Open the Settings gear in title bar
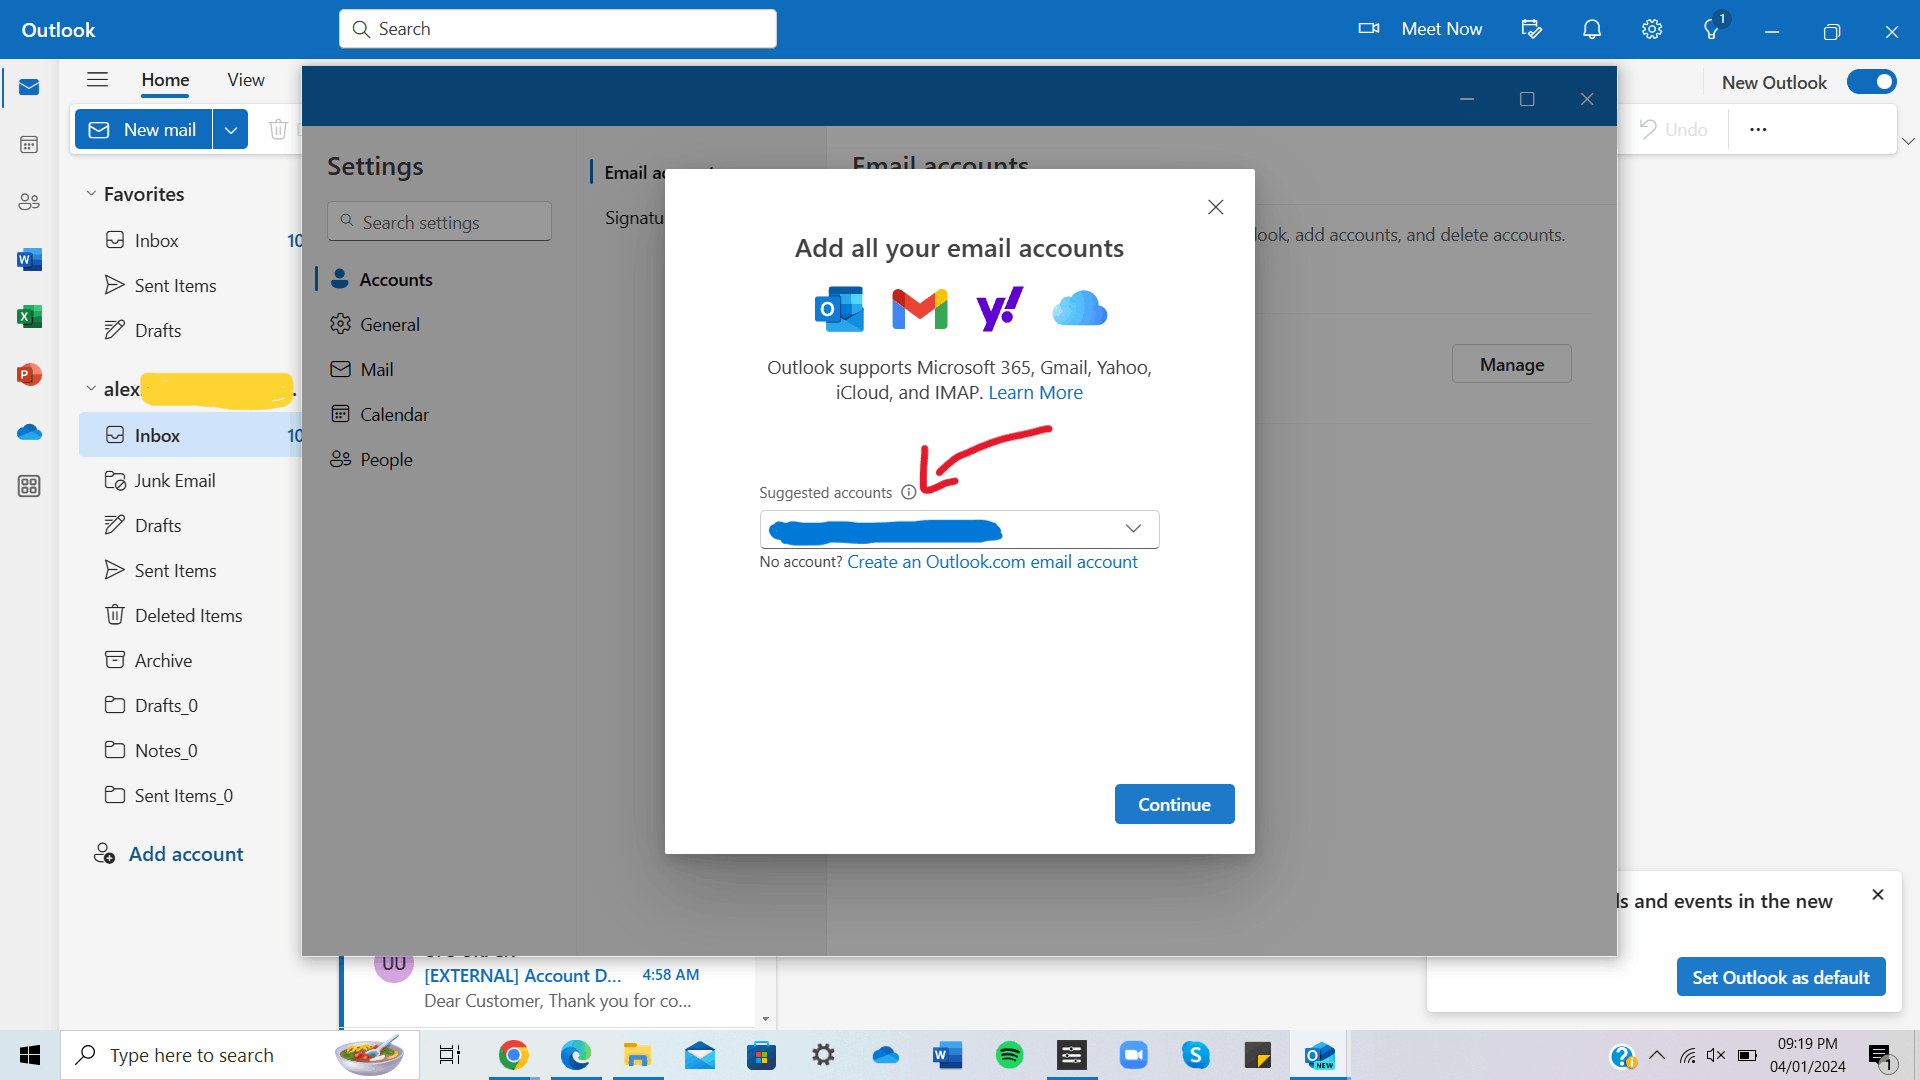 pyautogui.click(x=1651, y=30)
